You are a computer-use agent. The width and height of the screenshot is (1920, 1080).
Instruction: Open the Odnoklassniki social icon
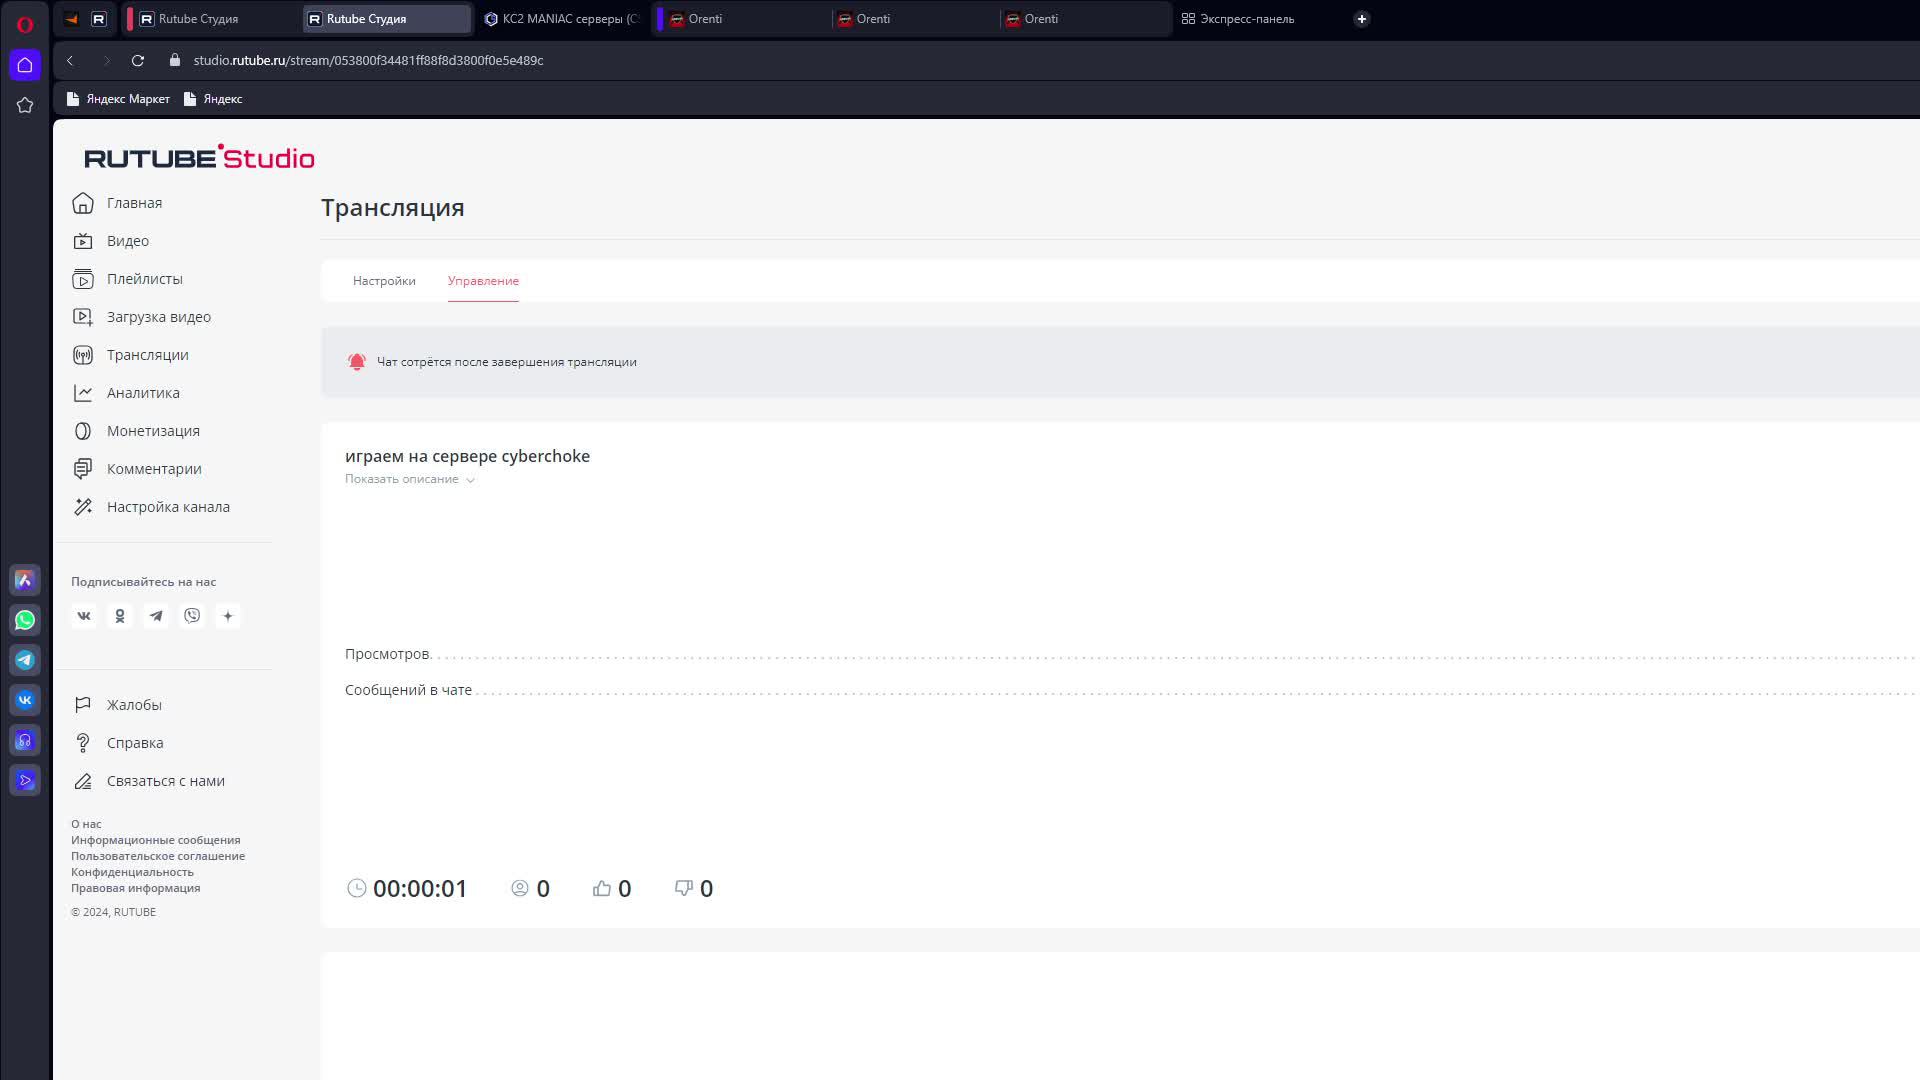click(120, 616)
